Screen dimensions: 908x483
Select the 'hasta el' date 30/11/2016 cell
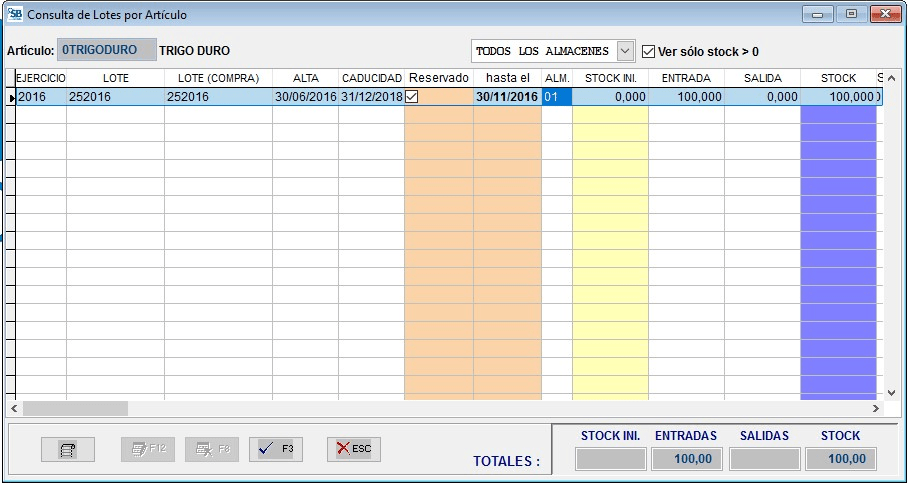tap(507, 97)
